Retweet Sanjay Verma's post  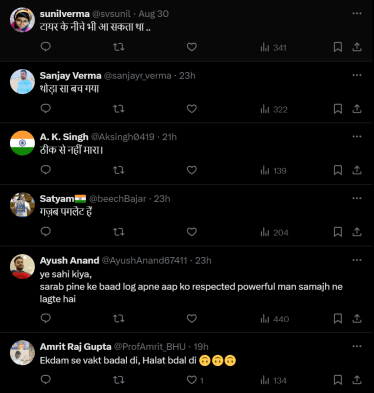[x=119, y=109]
